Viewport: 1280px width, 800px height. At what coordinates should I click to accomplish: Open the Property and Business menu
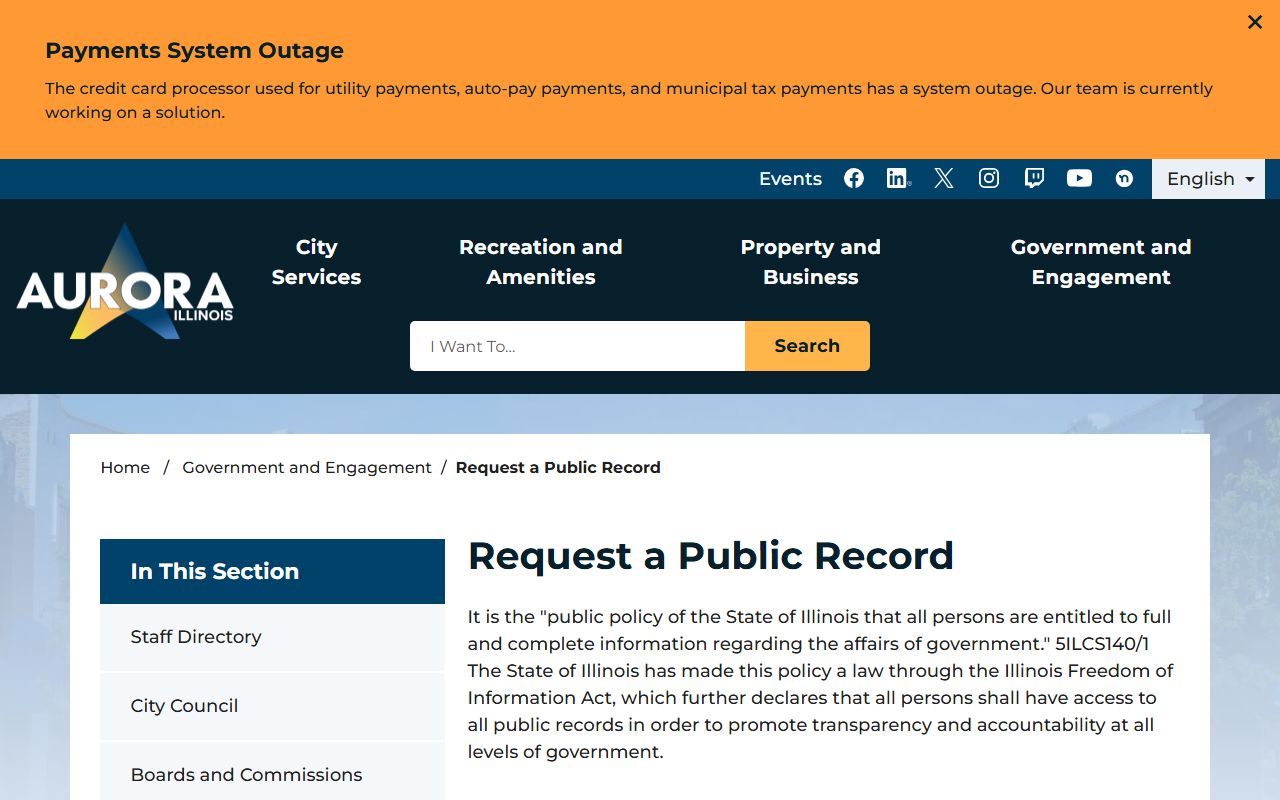point(811,262)
